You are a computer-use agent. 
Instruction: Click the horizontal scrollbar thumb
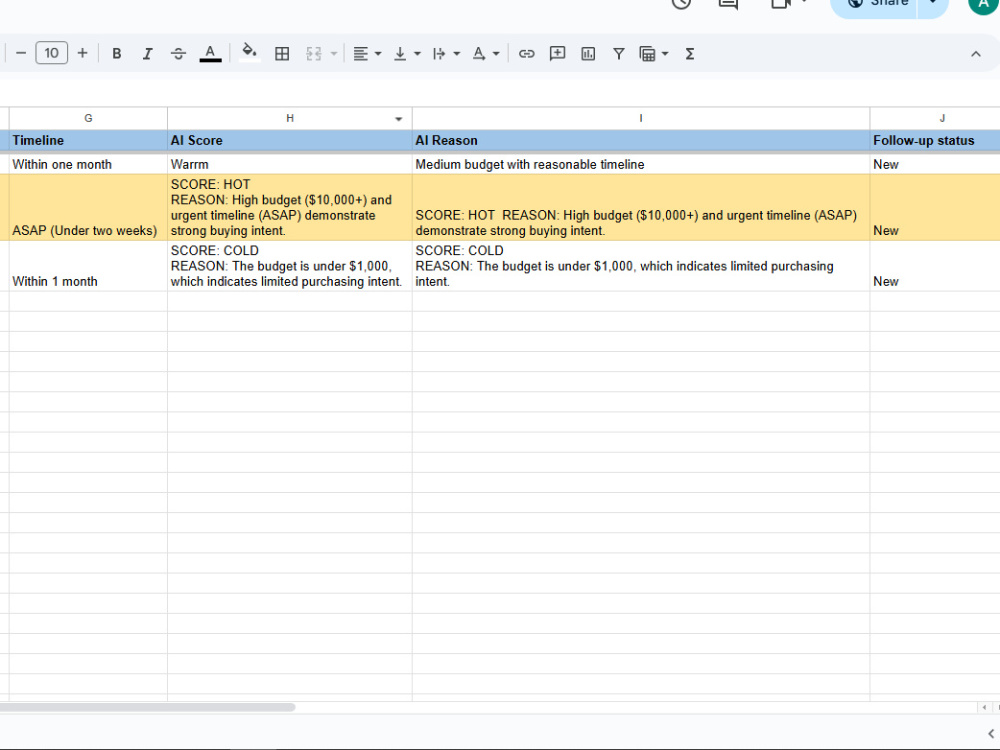[x=147, y=707]
